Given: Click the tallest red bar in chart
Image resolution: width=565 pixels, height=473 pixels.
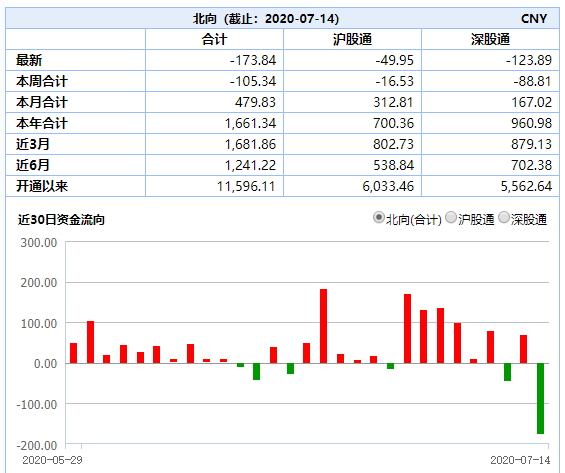Looking at the screenshot, I should click(324, 326).
